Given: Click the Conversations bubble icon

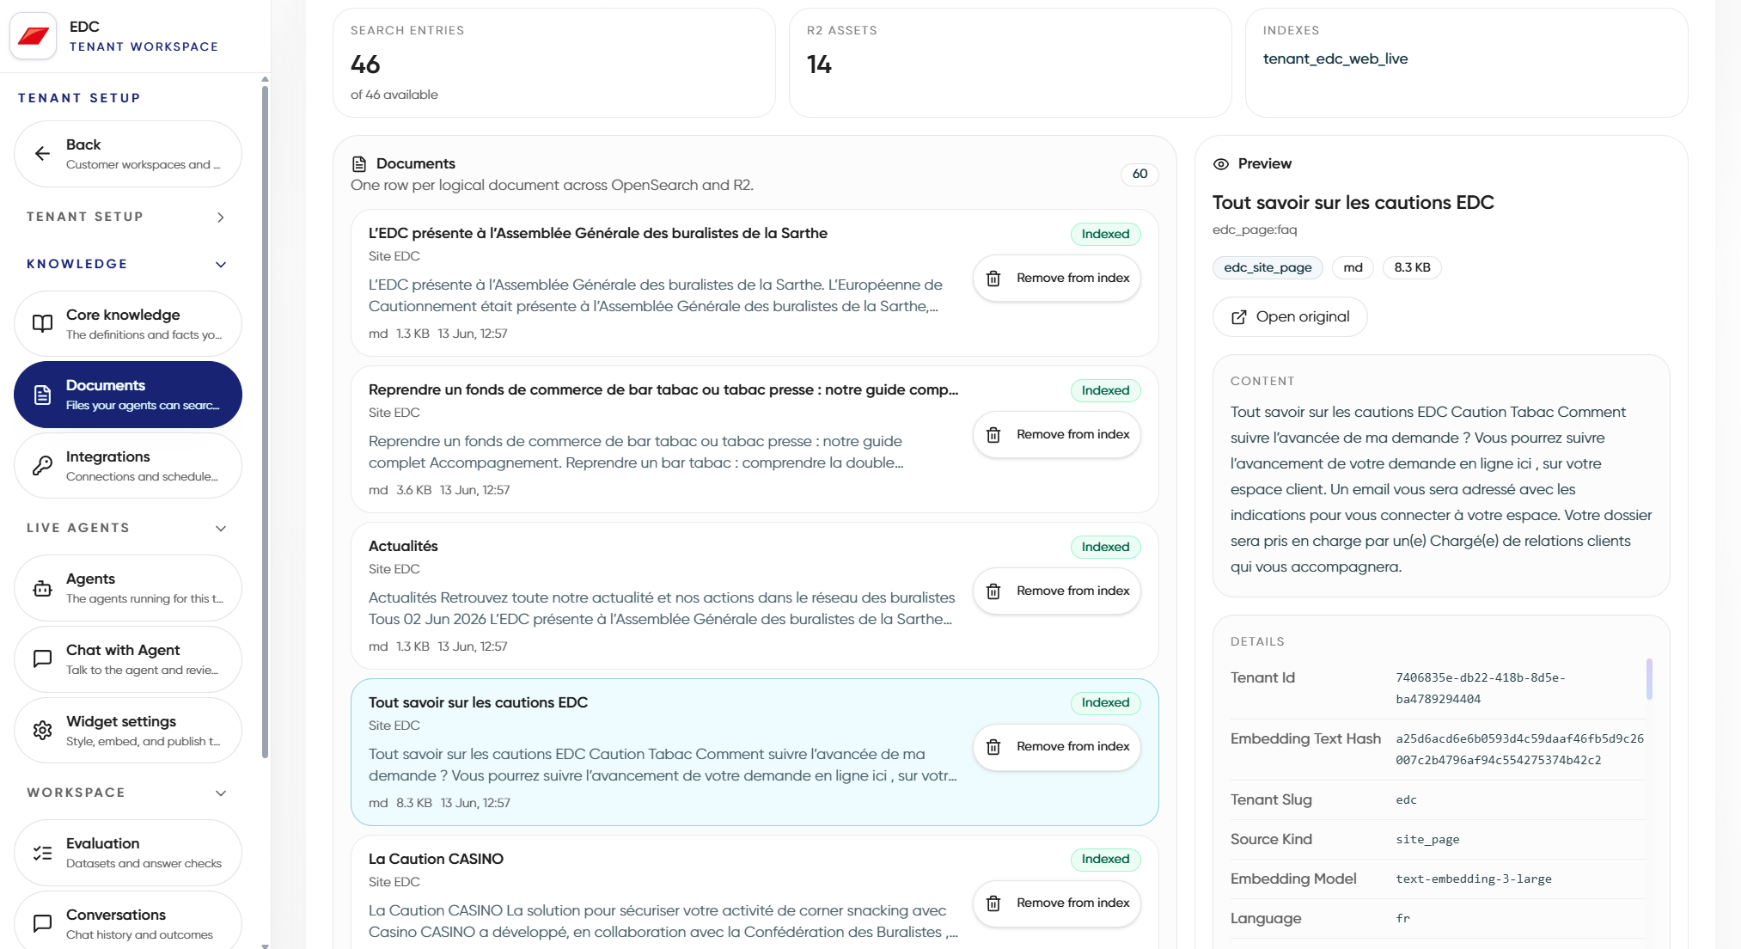Looking at the screenshot, I should (x=42, y=923).
